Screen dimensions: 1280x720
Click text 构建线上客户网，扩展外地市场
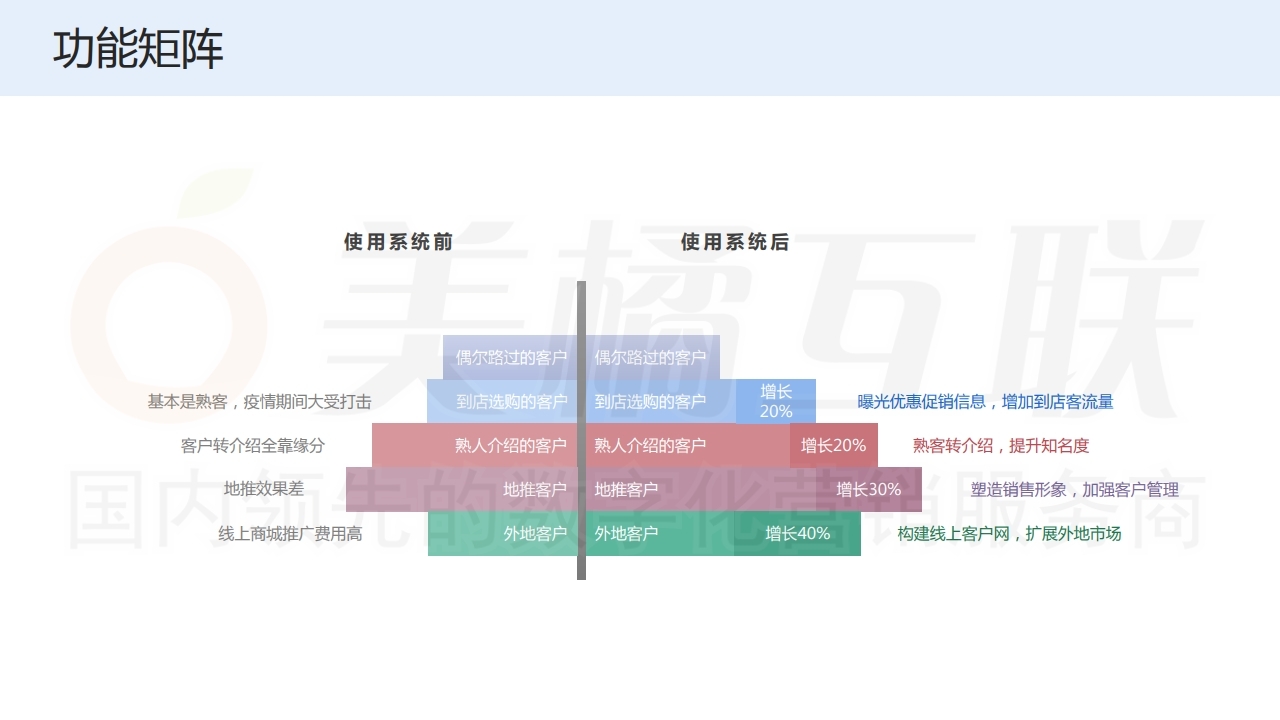click(1009, 534)
